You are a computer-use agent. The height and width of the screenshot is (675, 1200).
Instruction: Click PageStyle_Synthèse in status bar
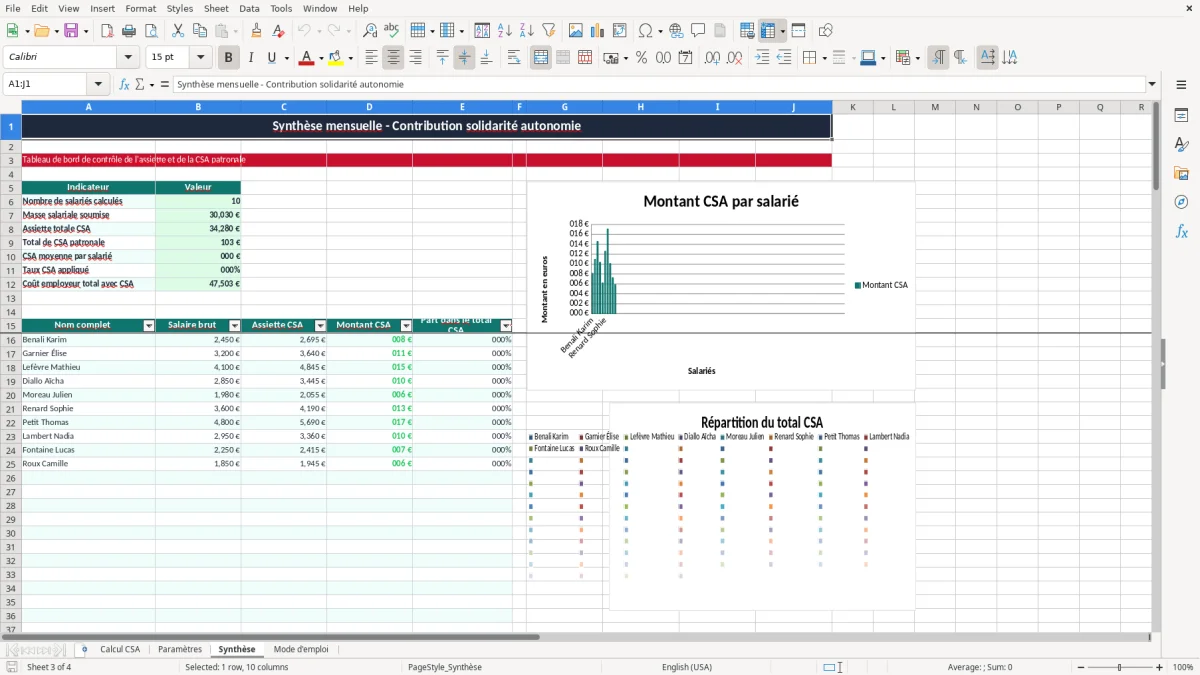click(445, 667)
